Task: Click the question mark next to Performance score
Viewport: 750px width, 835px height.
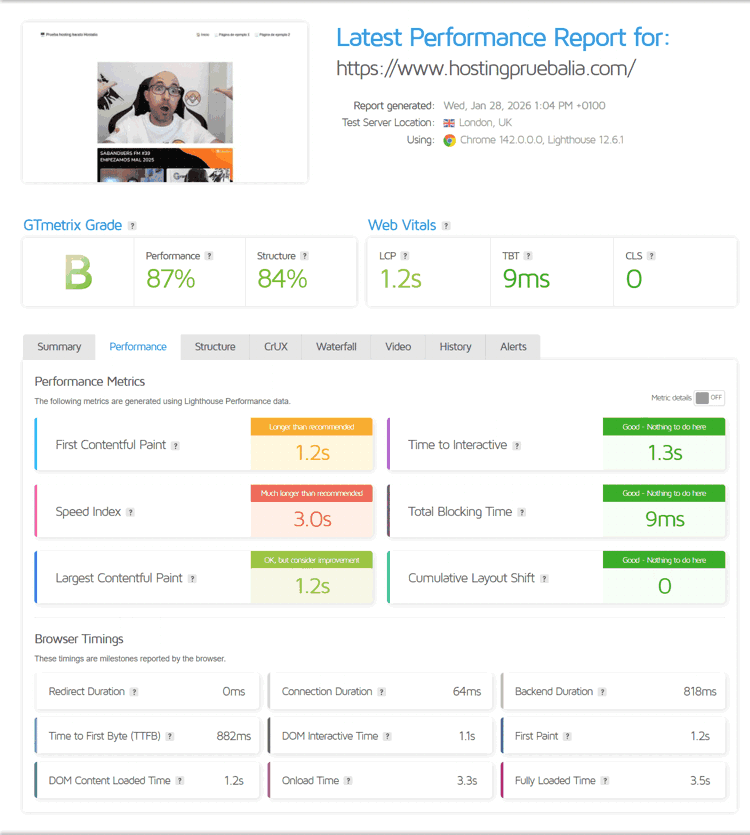Action: pos(209,256)
